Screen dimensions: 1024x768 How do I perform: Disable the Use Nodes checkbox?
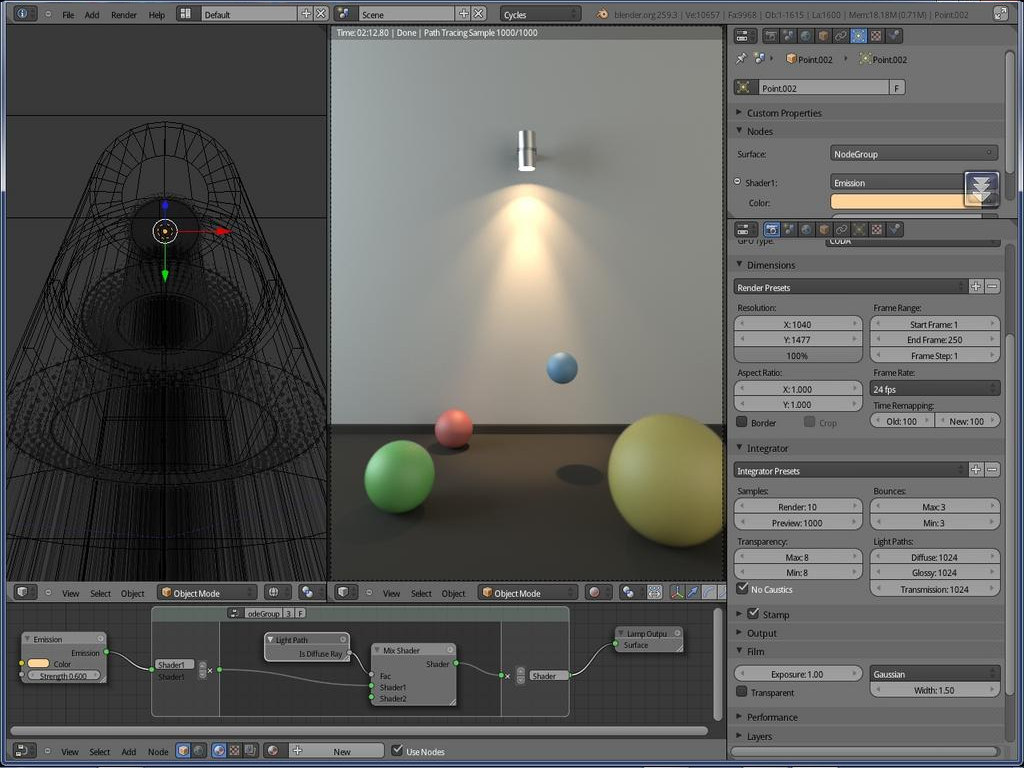point(397,751)
